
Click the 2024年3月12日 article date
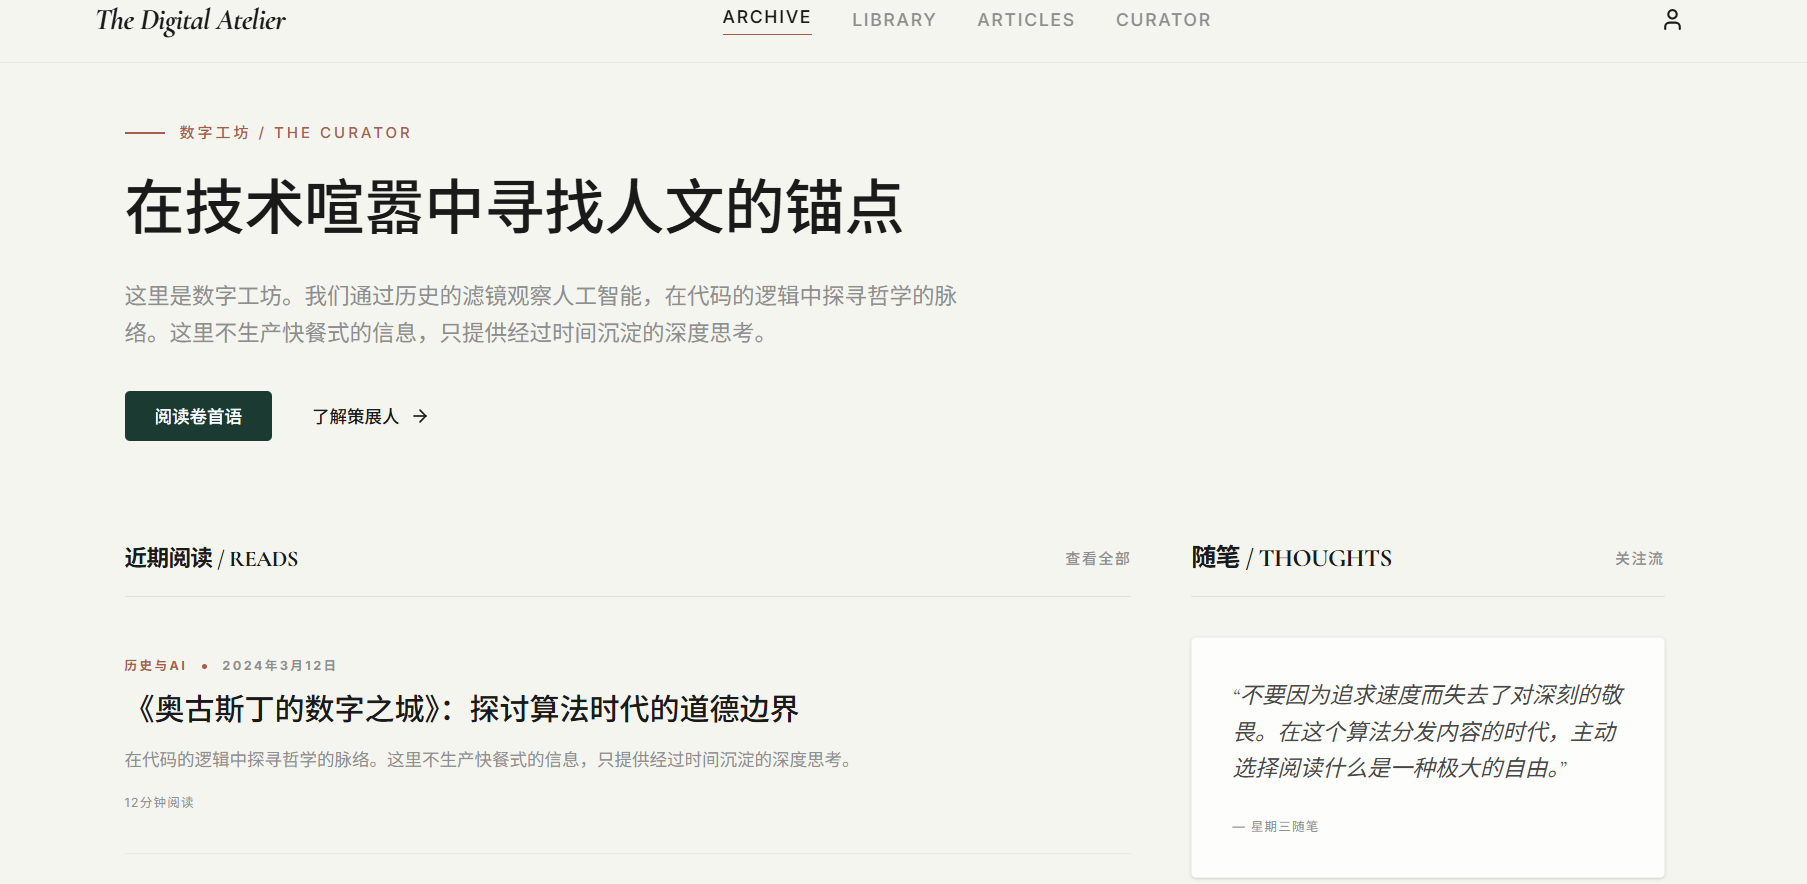click(279, 666)
